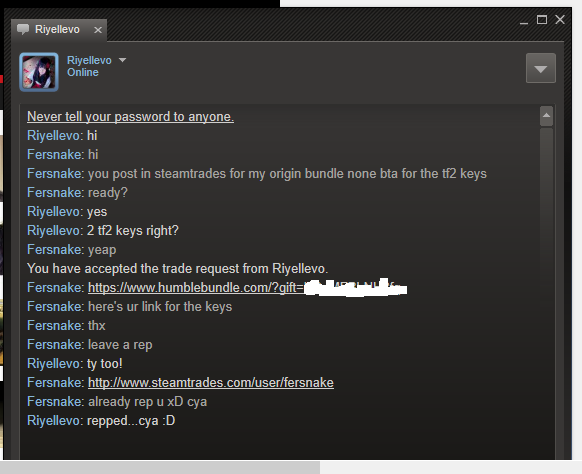The width and height of the screenshot is (582, 474).
Task: Close the Riyellevo chat tab
Action: (98, 30)
